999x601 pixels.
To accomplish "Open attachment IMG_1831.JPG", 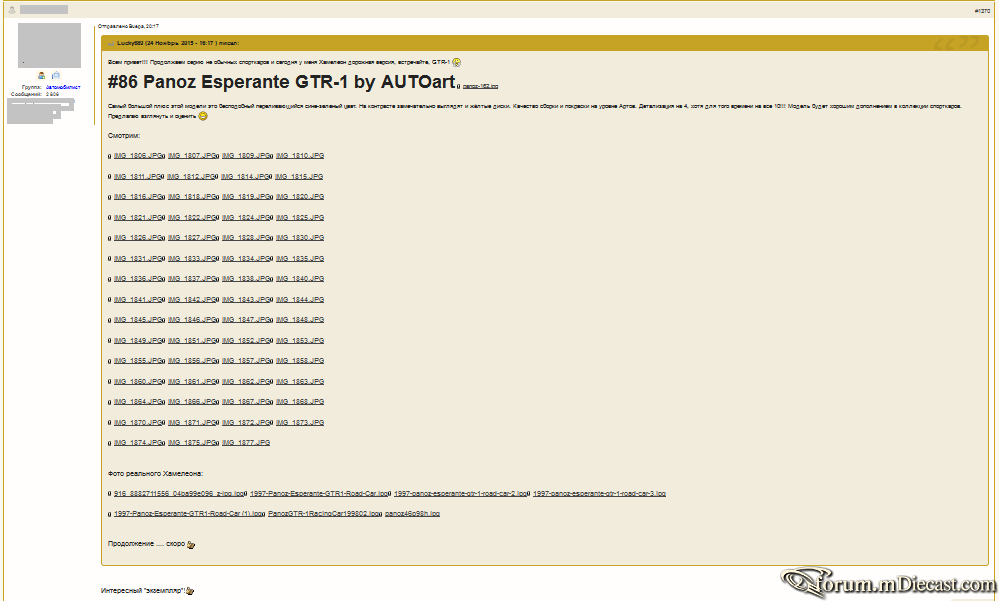I will [x=138, y=259].
